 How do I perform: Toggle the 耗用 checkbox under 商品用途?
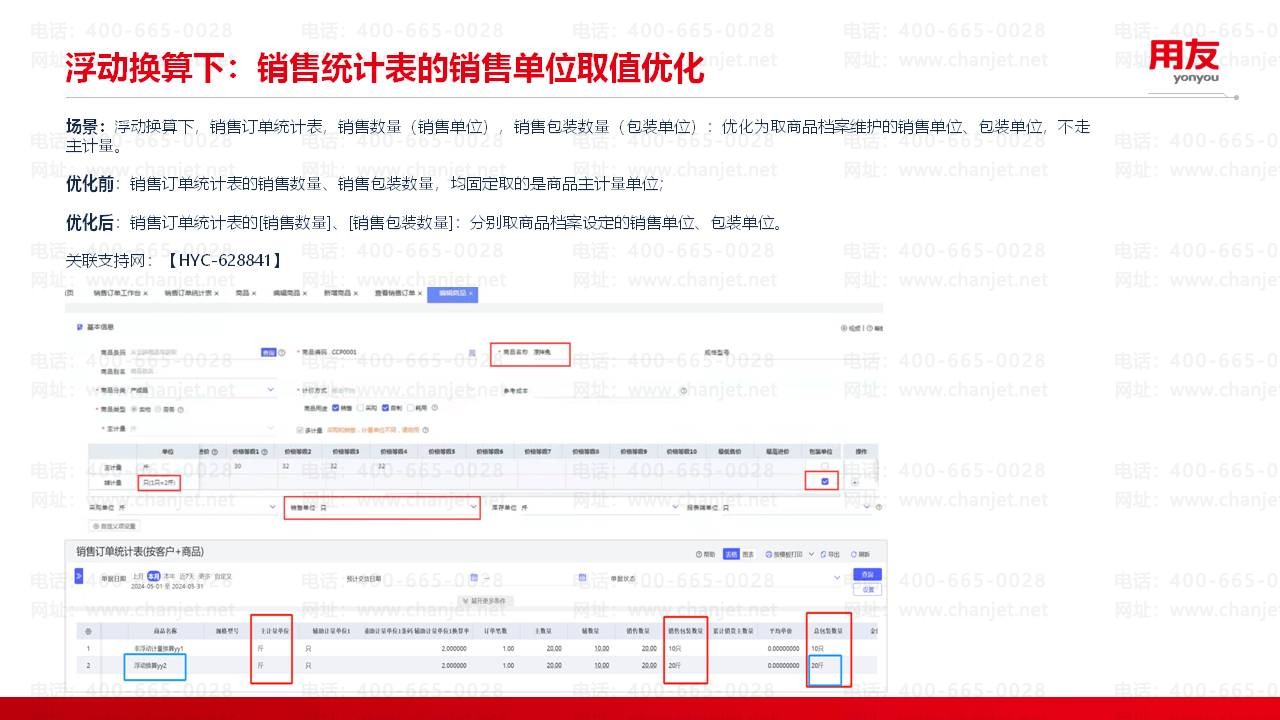pyautogui.click(x=410, y=408)
